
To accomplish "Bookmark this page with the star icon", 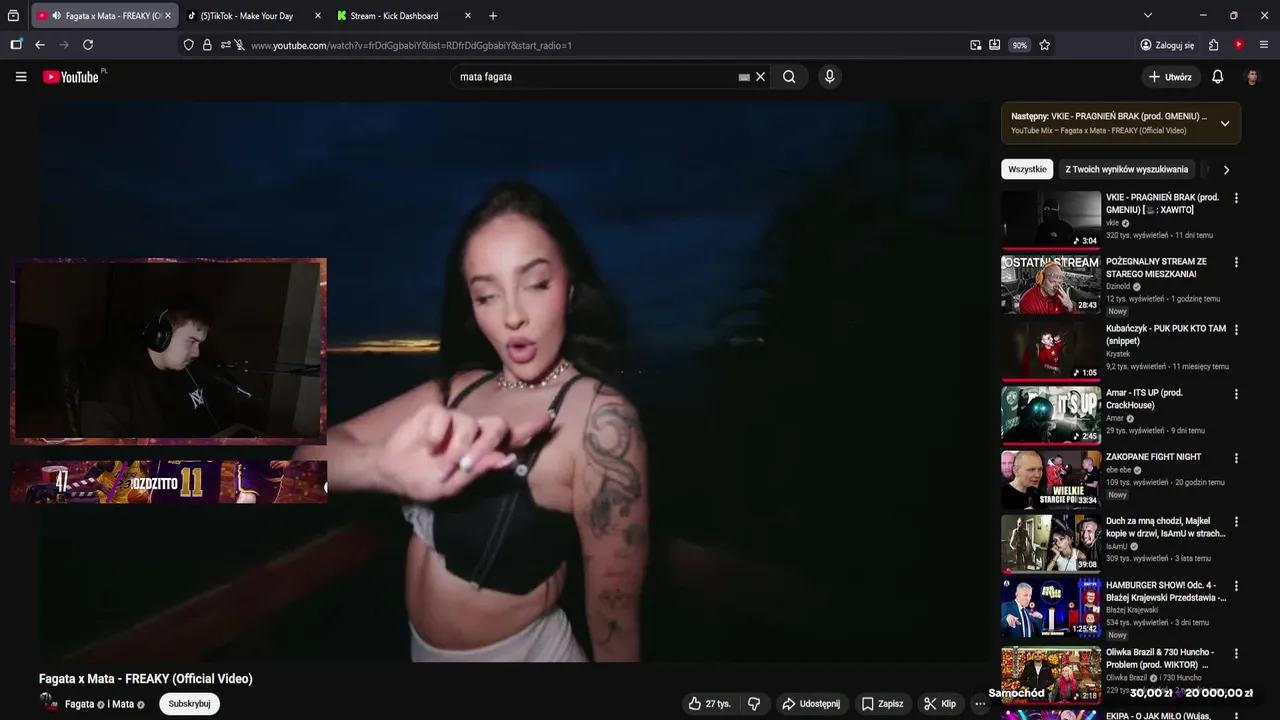I will tap(1045, 45).
